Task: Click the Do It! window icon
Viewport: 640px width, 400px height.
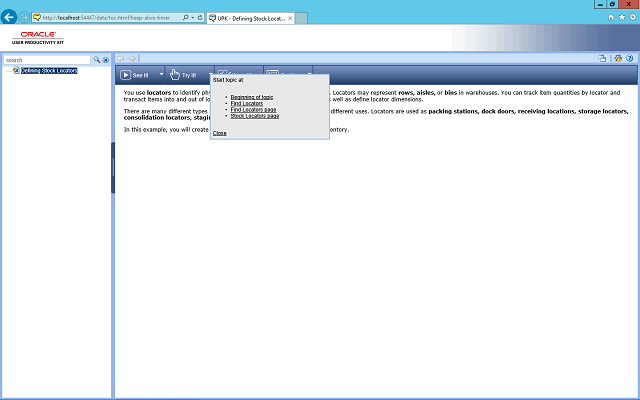Action: (272, 72)
